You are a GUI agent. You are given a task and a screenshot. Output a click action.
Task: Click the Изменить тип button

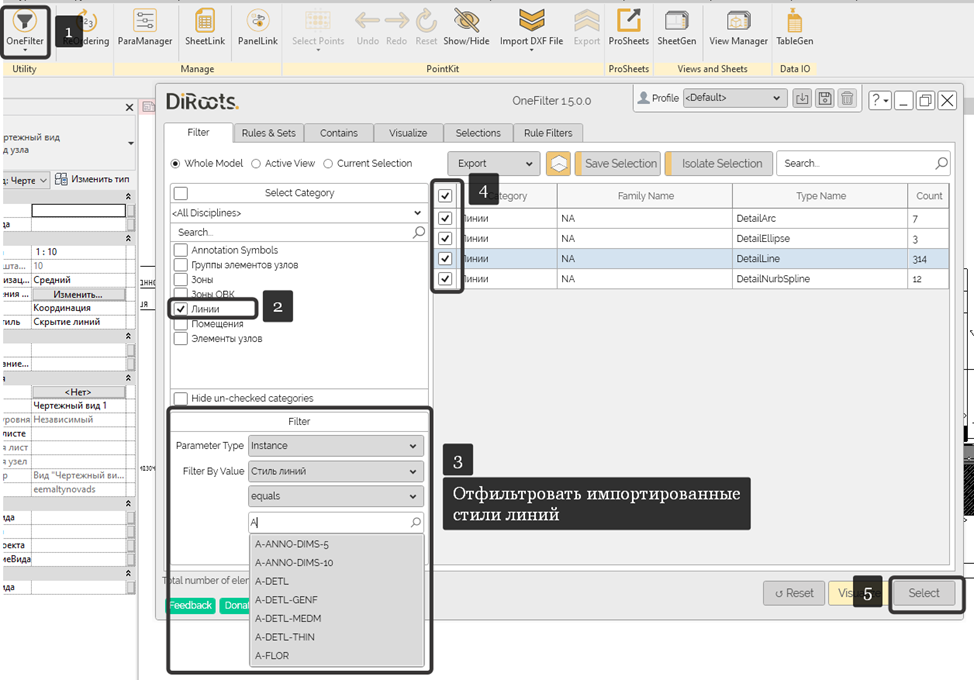pyautogui.click(x=93, y=179)
